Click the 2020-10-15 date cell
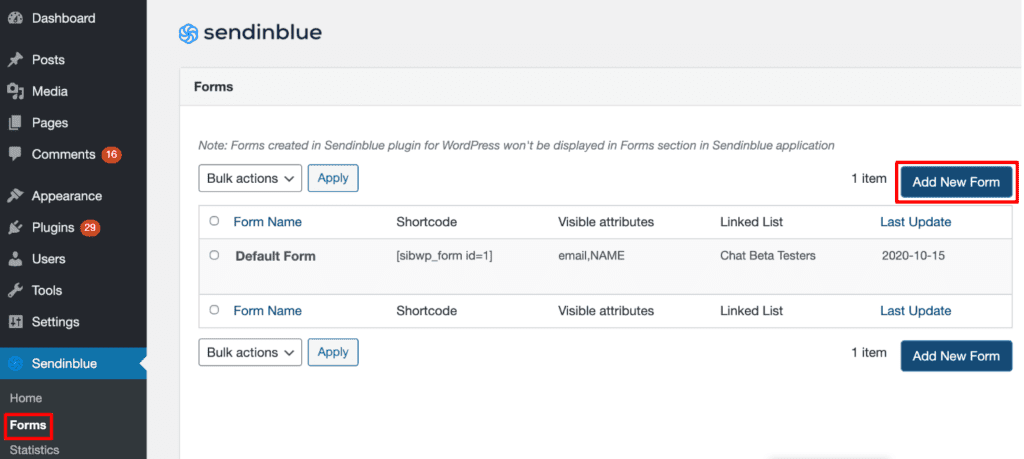Screen dimensions: 1024x459 click(913, 256)
